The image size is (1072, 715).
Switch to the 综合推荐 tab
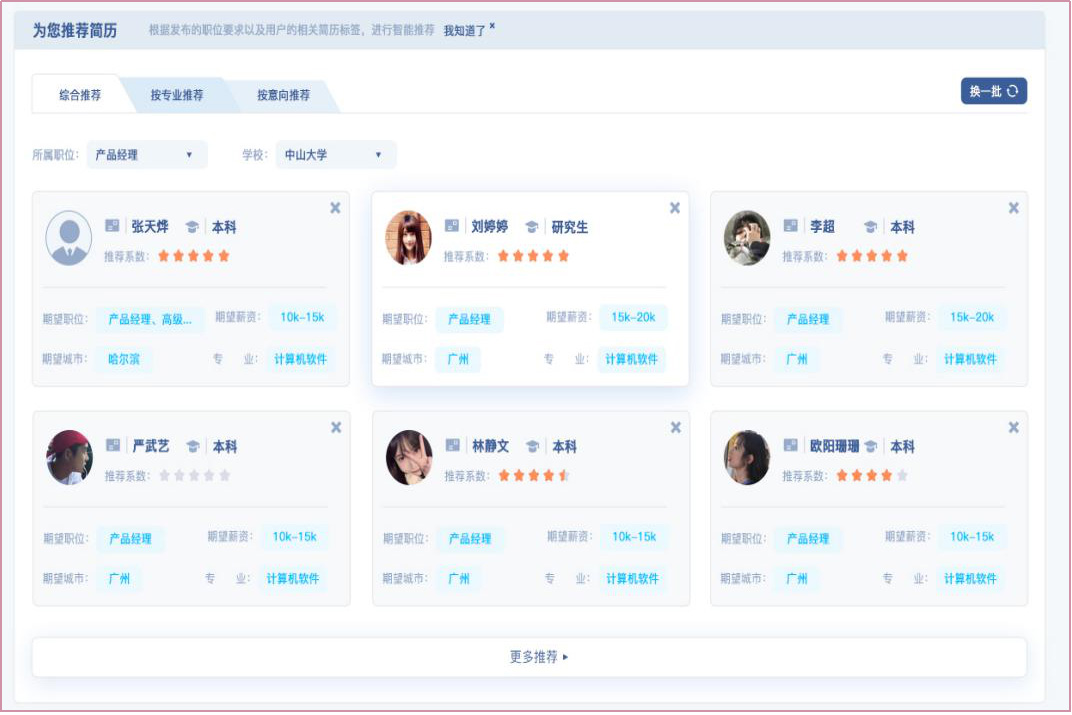tap(80, 95)
